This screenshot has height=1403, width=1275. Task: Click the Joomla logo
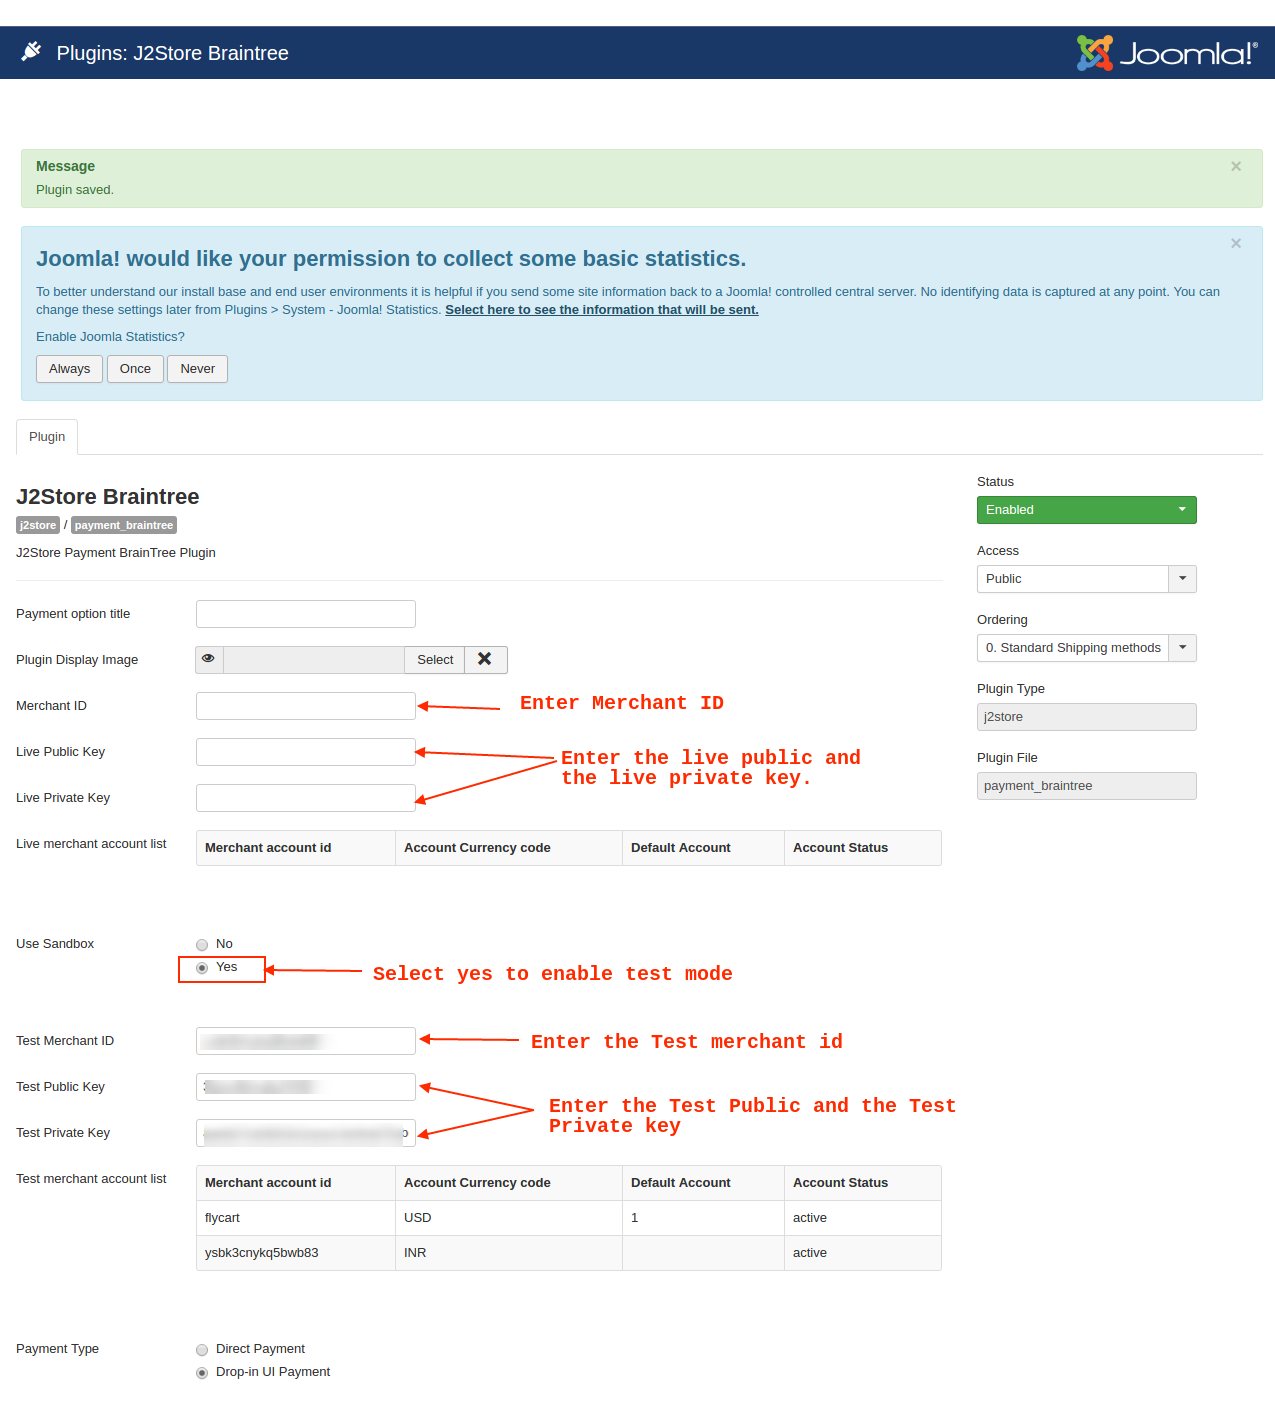click(1166, 53)
